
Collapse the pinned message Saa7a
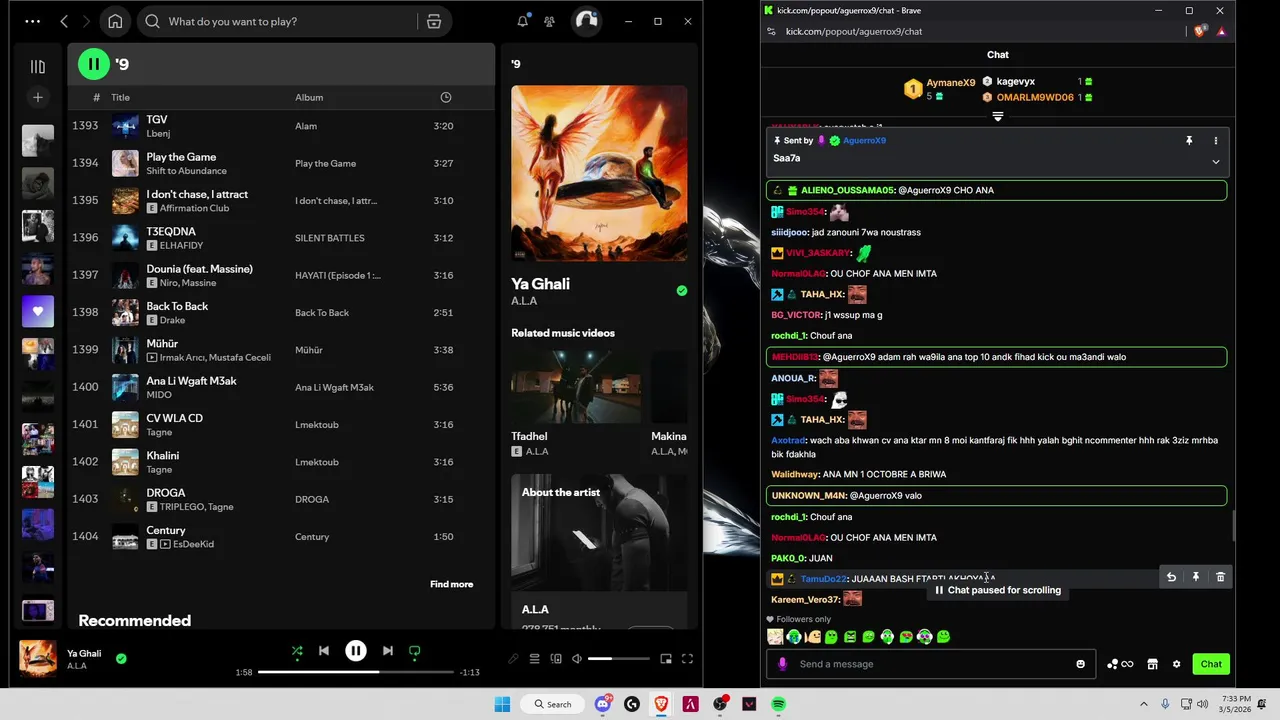pos(1216,162)
